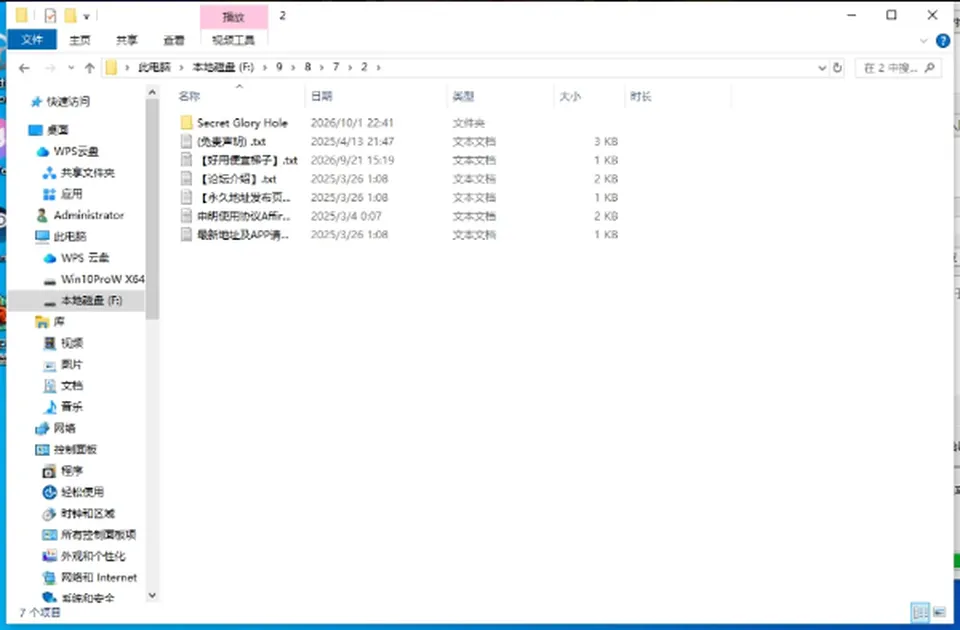This screenshot has height=630, width=960.
Task: Click the search box for folder 2
Action: [x=898, y=68]
